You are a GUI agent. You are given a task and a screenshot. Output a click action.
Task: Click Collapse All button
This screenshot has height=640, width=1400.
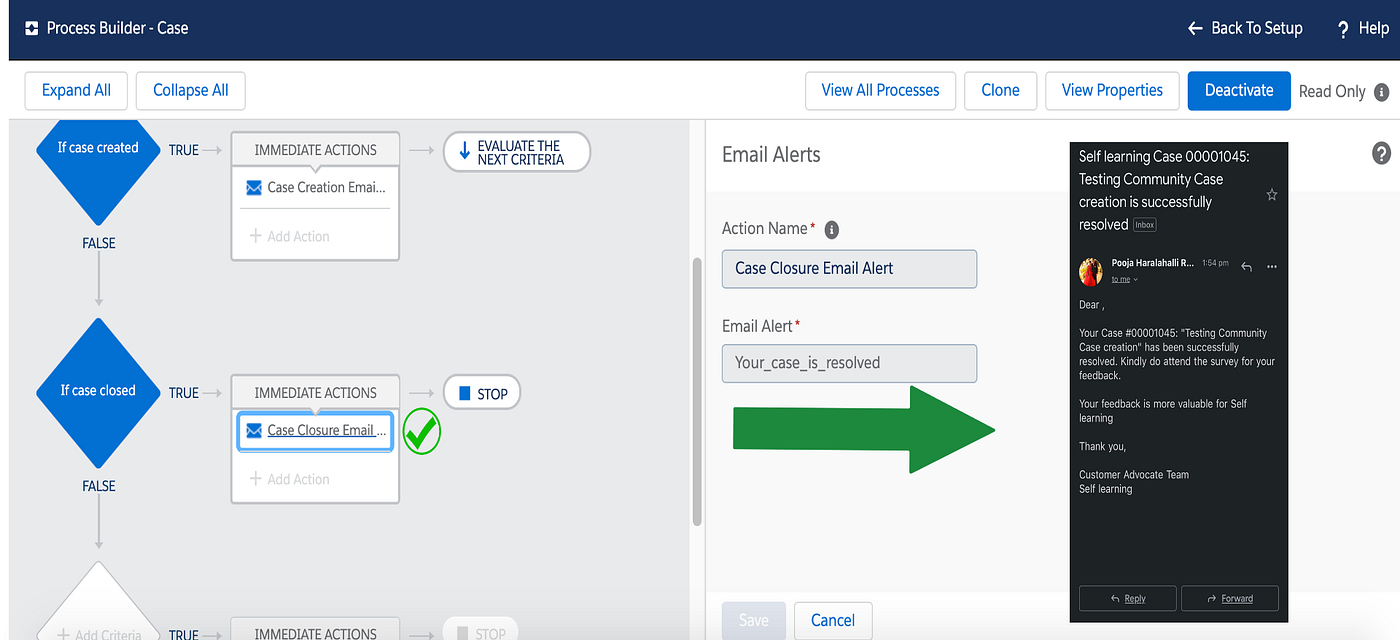(x=190, y=90)
